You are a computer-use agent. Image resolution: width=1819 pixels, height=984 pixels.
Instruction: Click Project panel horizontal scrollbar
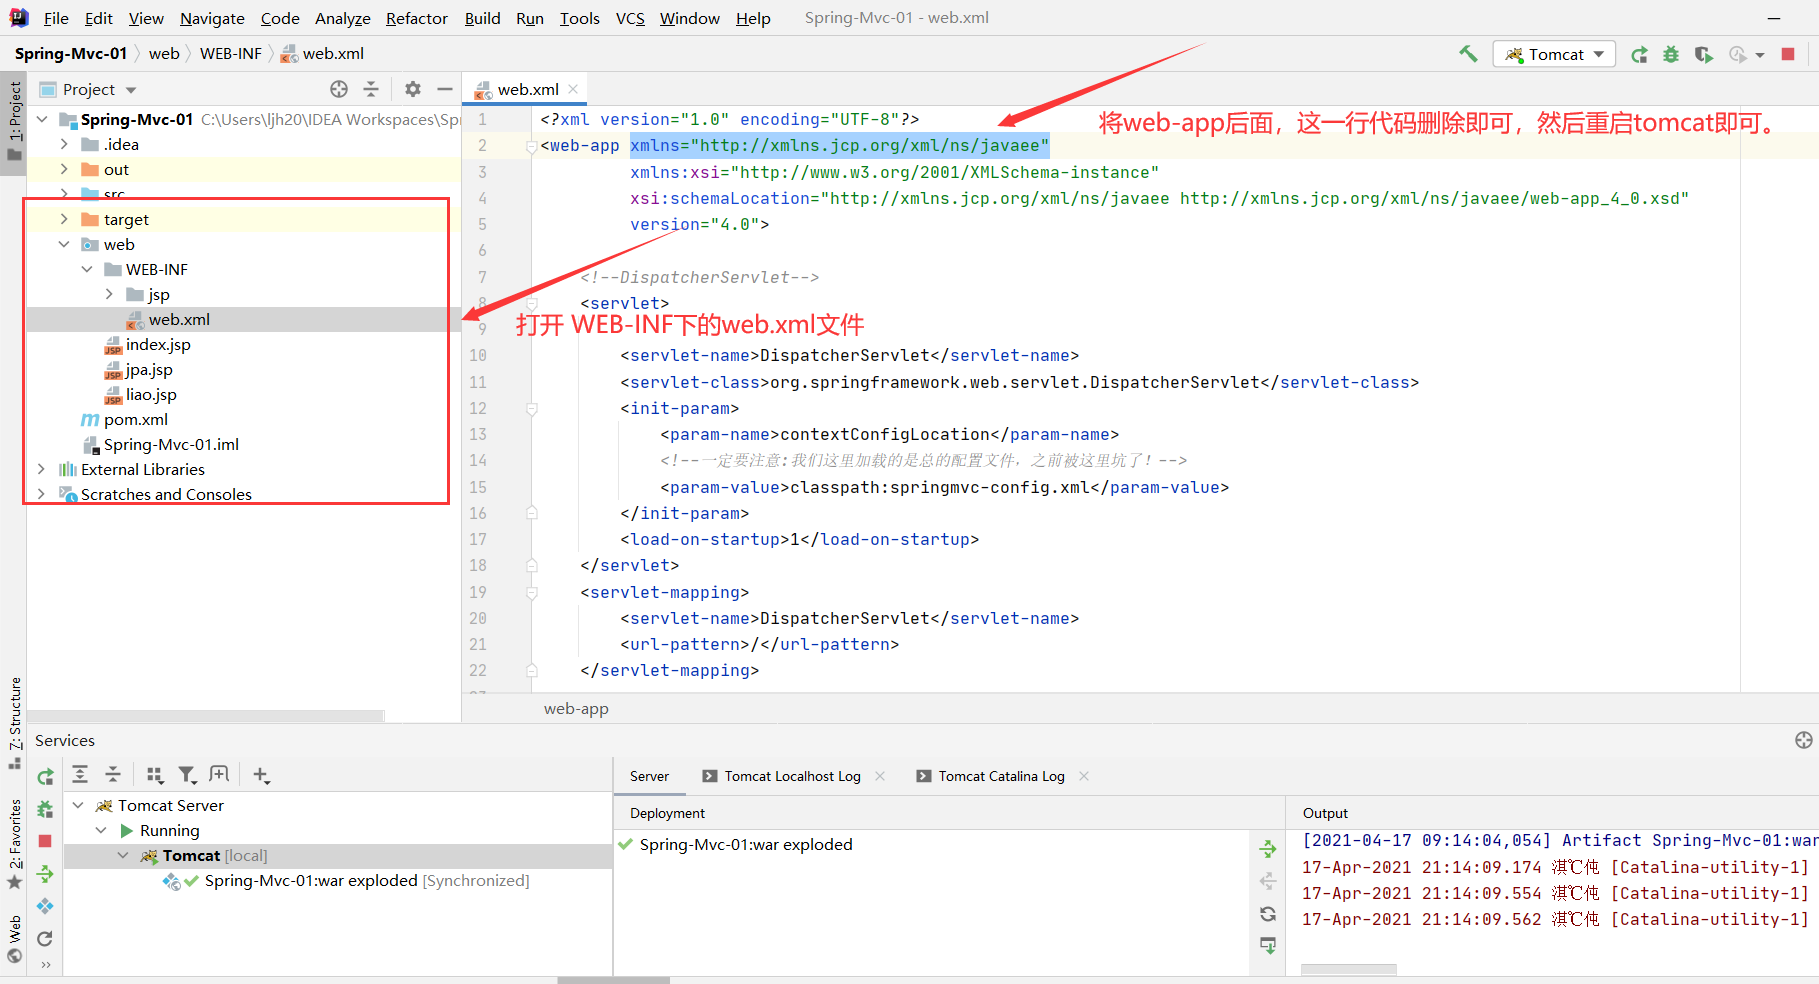point(205,716)
